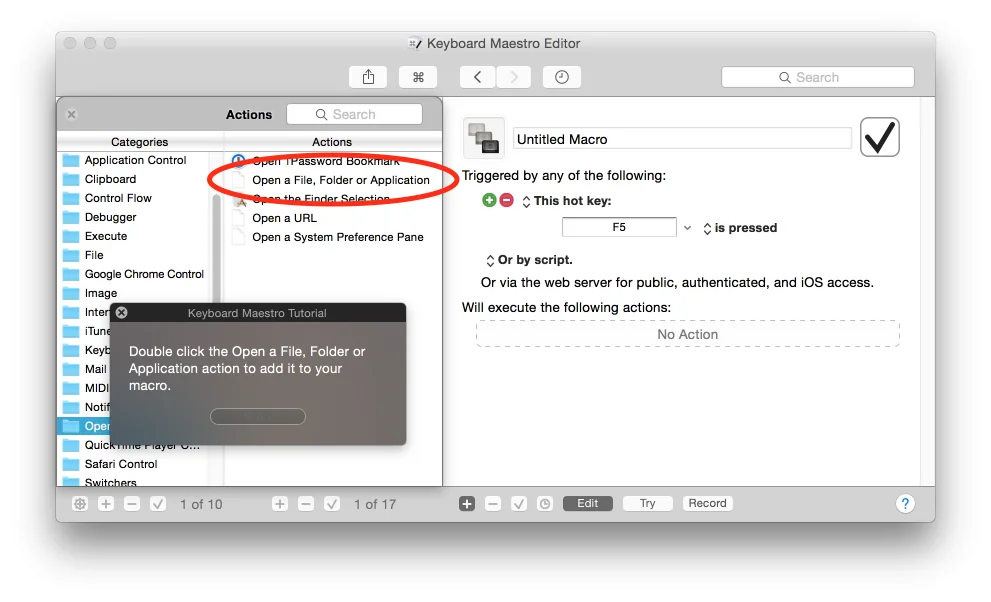Click the main toolbar Search field
Image resolution: width=991 pixels, height=602 pixels.
pyautogui.click(x=818, y=77)
